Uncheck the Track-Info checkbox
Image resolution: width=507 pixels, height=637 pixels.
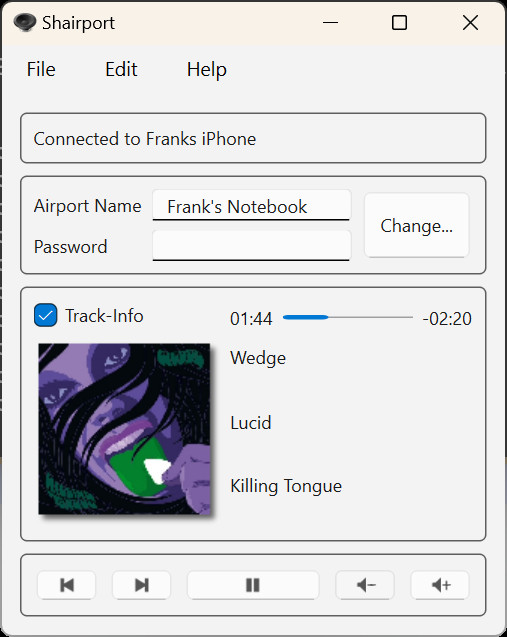[46, 315]
